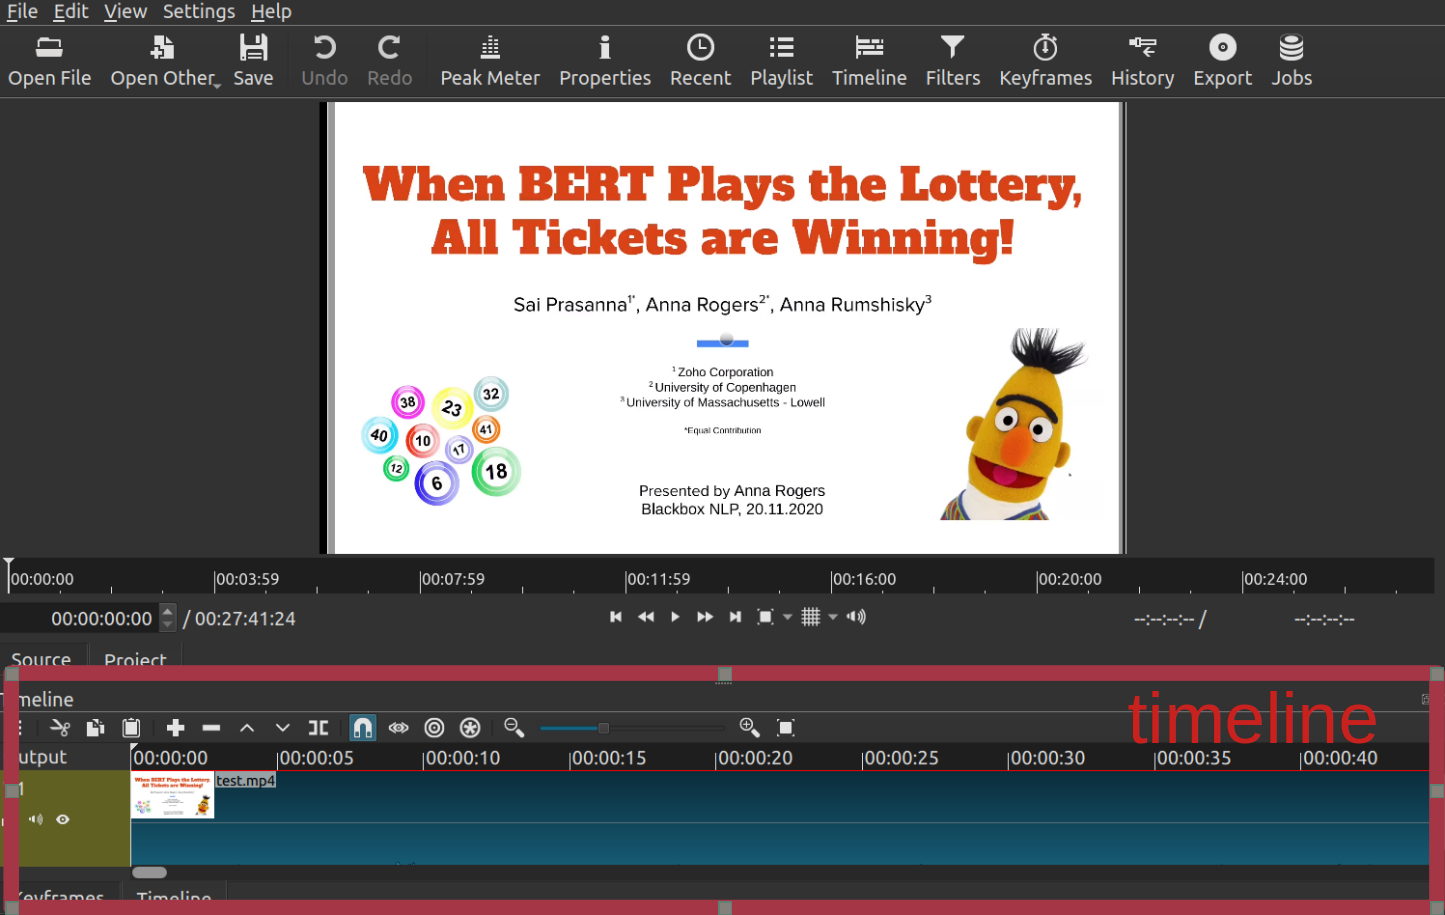Viewport: 1445px width, 915px height.
Task: Open the History panel
Action: 1142,61
